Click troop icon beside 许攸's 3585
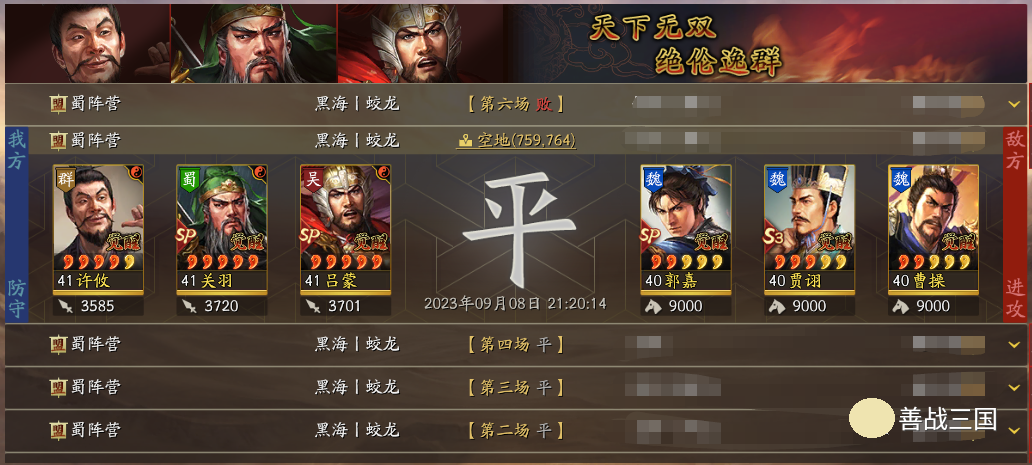The height and width of the screenshot is (465, 1032). point(66,306)
